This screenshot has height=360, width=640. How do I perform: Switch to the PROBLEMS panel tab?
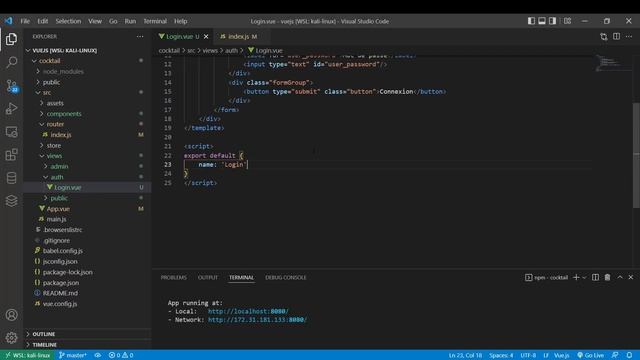click(x=173, y=278)
